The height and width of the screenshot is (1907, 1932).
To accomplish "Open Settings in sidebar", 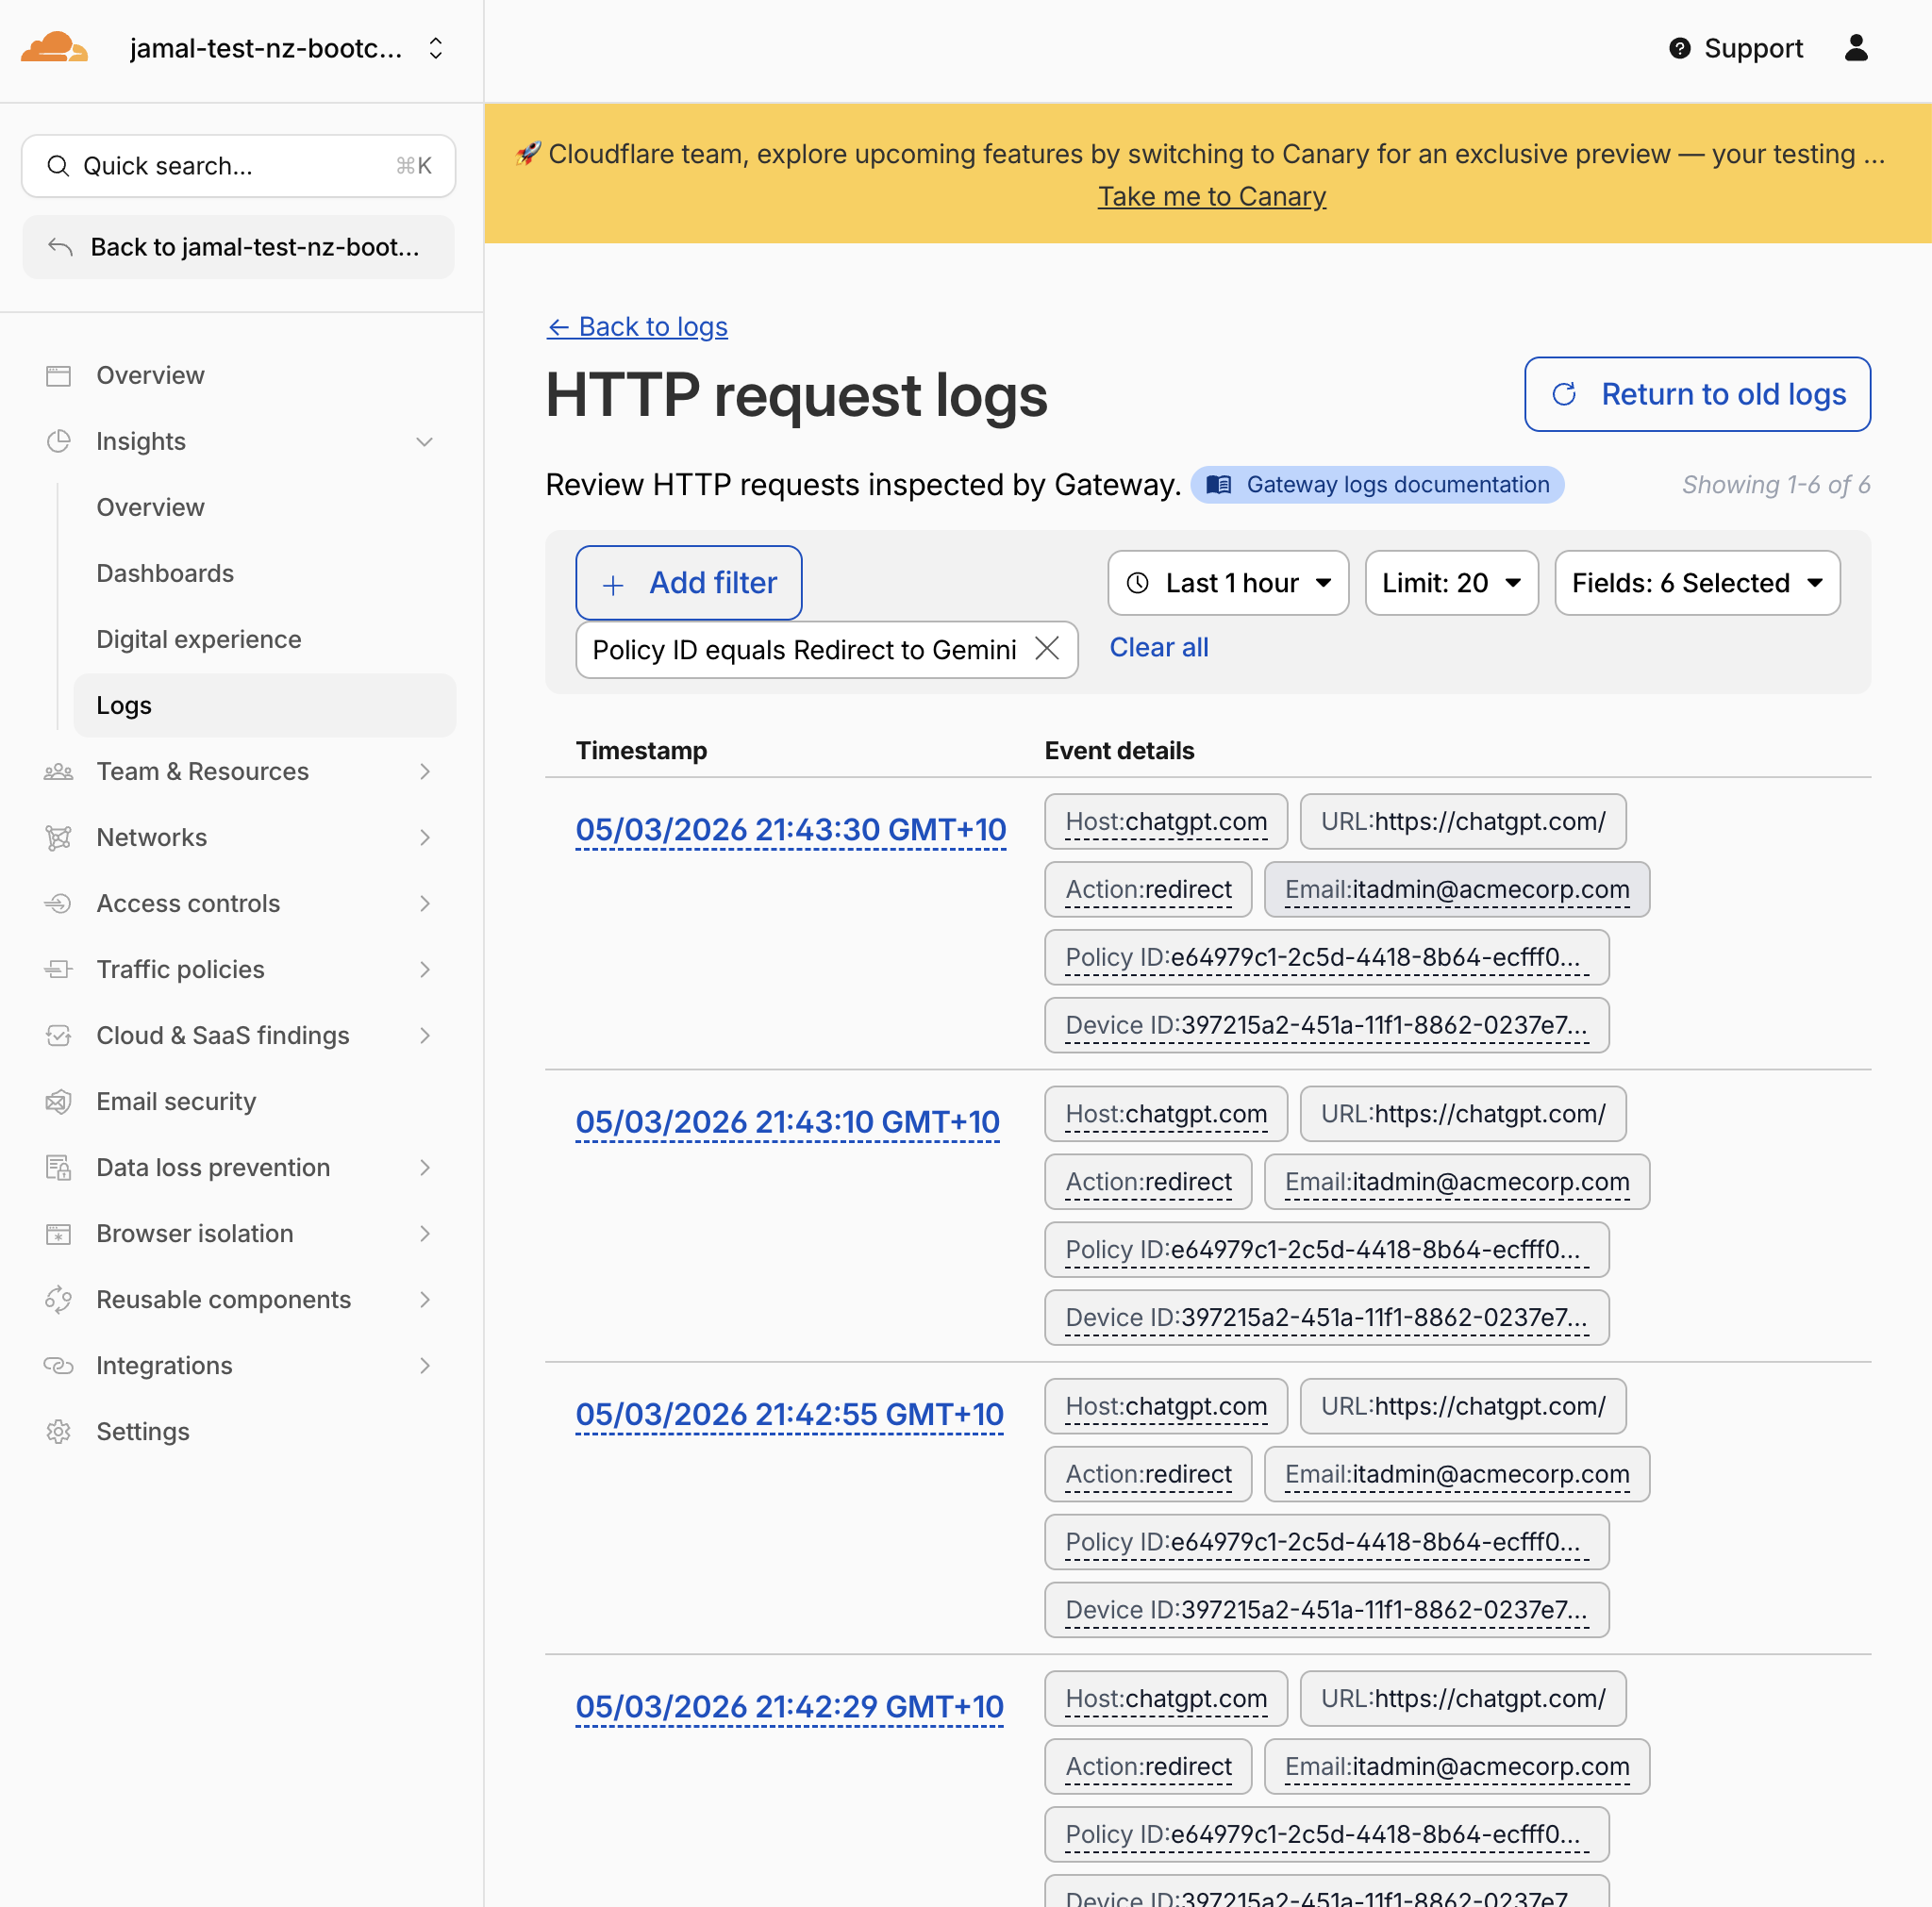I will pos(143,1431).
